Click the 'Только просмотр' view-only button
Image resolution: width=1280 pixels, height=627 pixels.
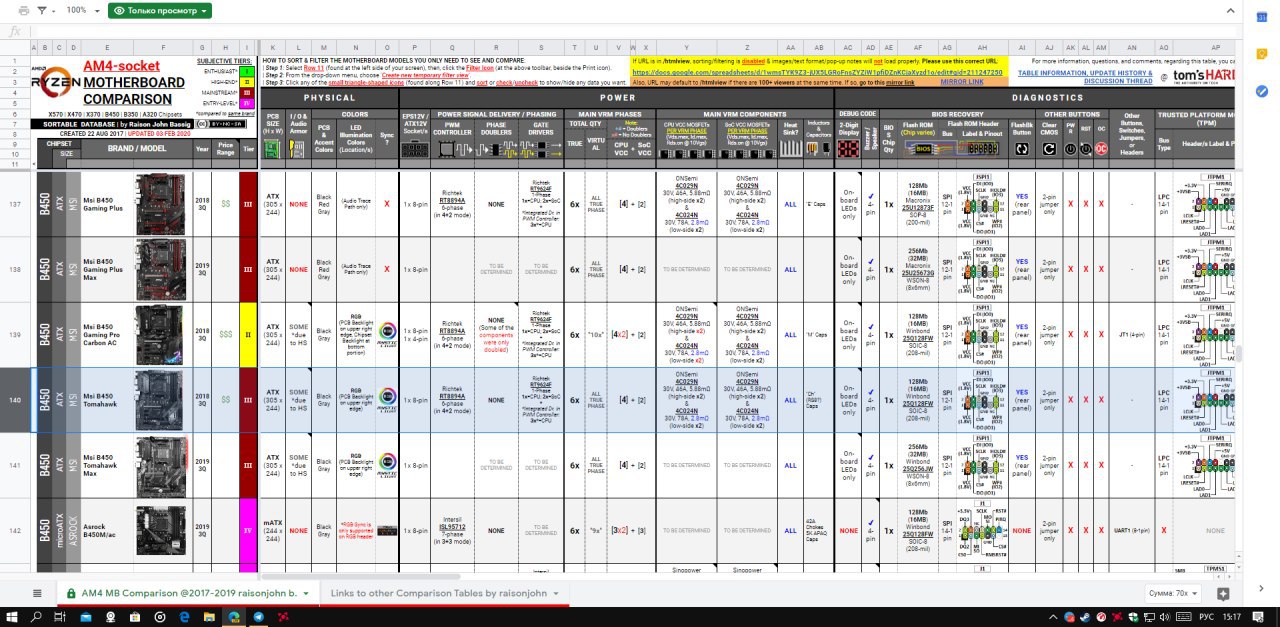click(x=161, y=10)
